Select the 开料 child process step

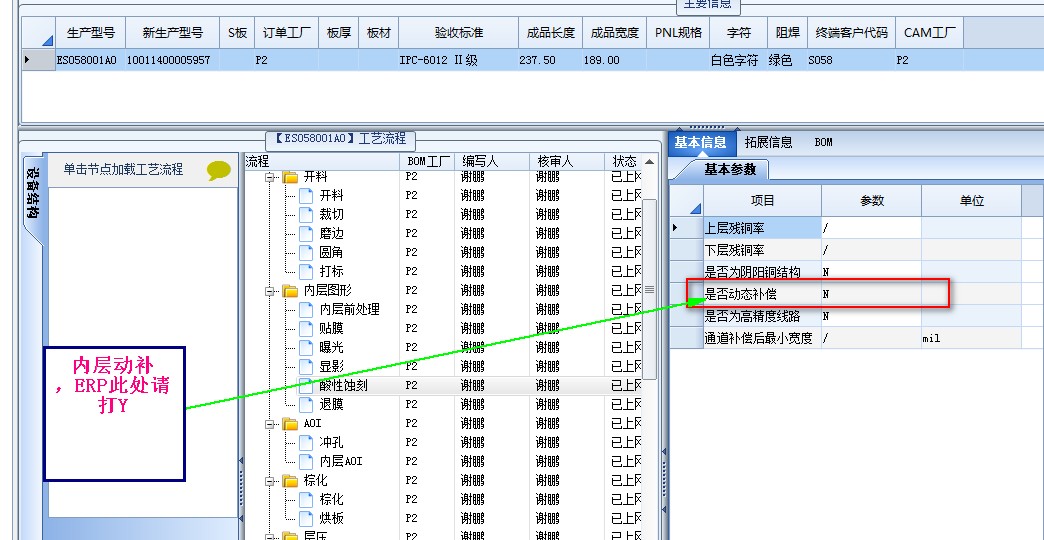point(331,196)
